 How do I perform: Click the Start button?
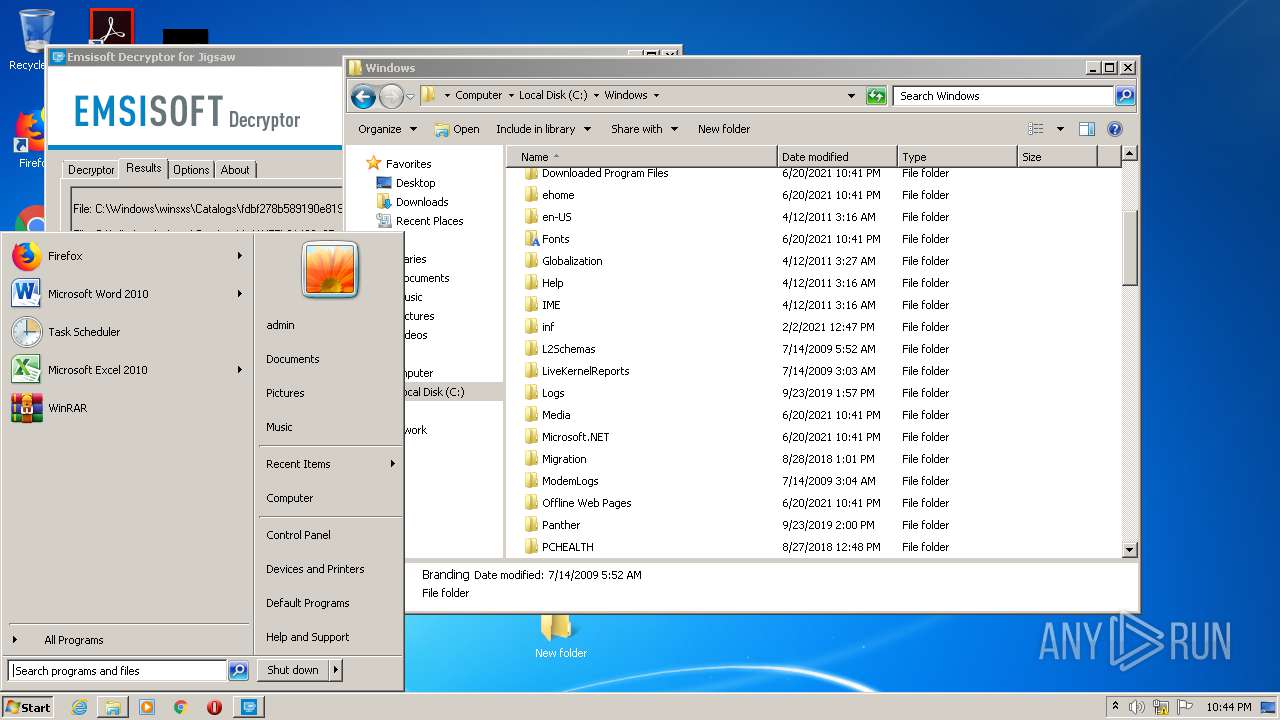tap(28, 707)
